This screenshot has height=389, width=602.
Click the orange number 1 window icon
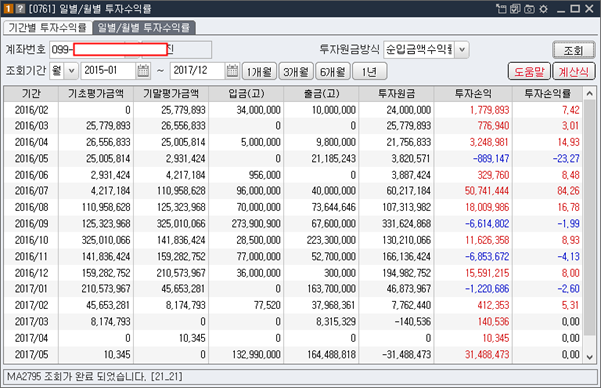[x=8, y=8]
